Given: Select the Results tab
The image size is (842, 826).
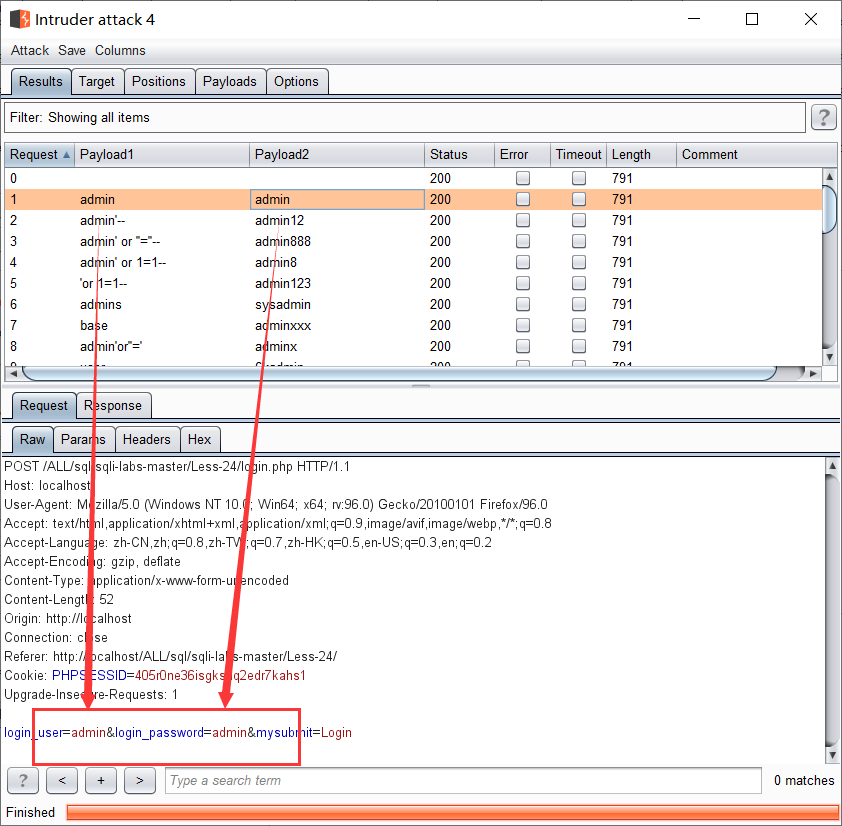Looking at the screenshot, I should 41,82.
